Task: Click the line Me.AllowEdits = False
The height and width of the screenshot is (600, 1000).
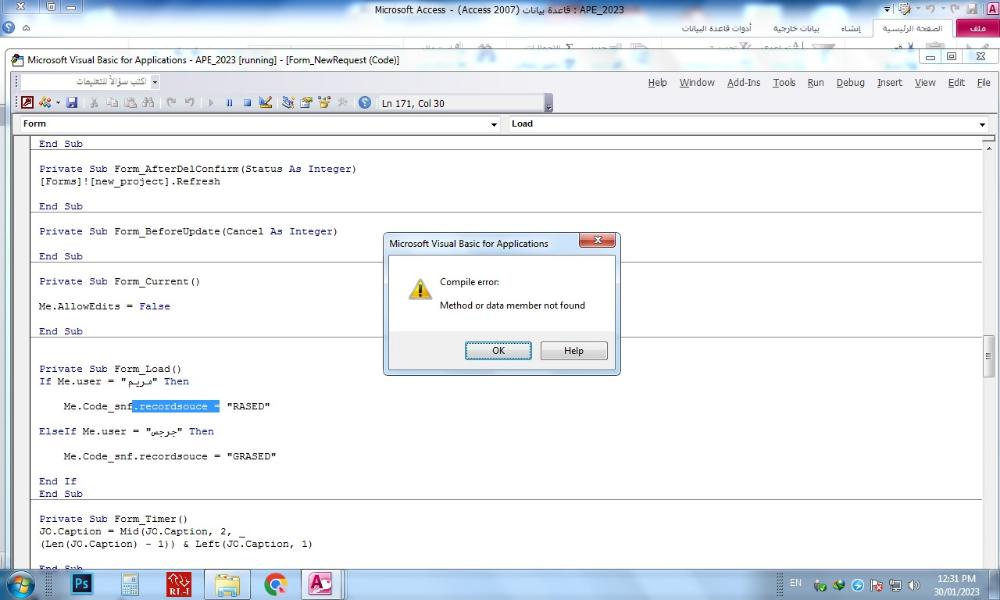Action: tap(105, 307)
